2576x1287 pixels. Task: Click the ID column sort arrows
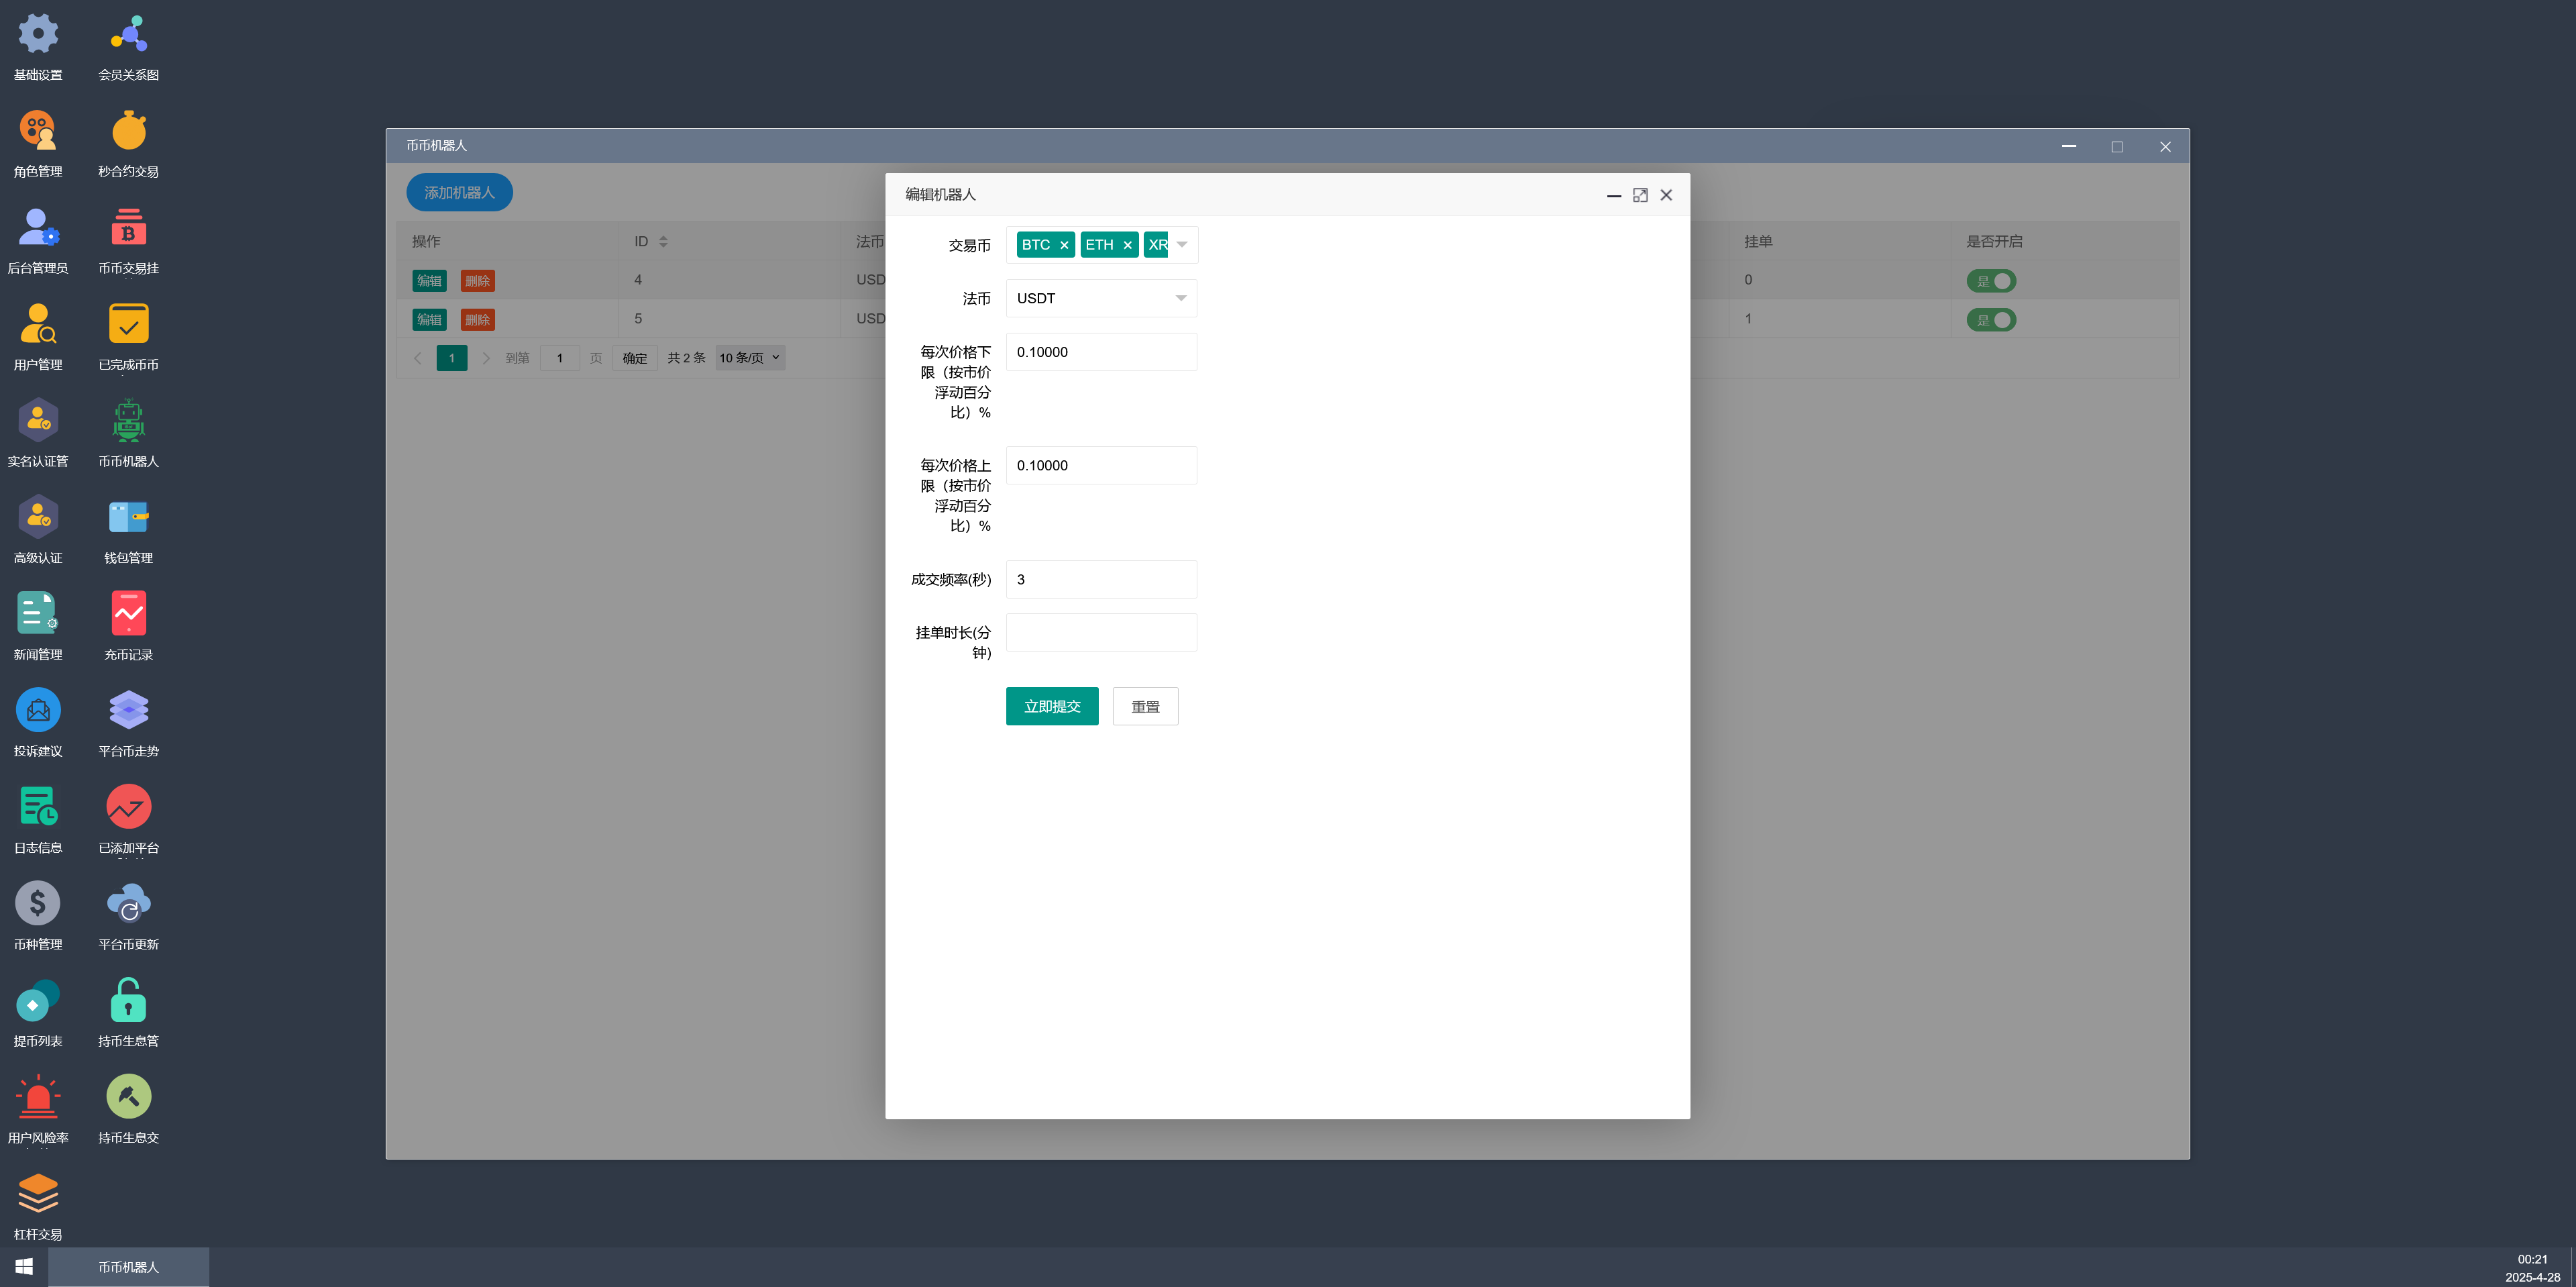(x=663, y=242)
